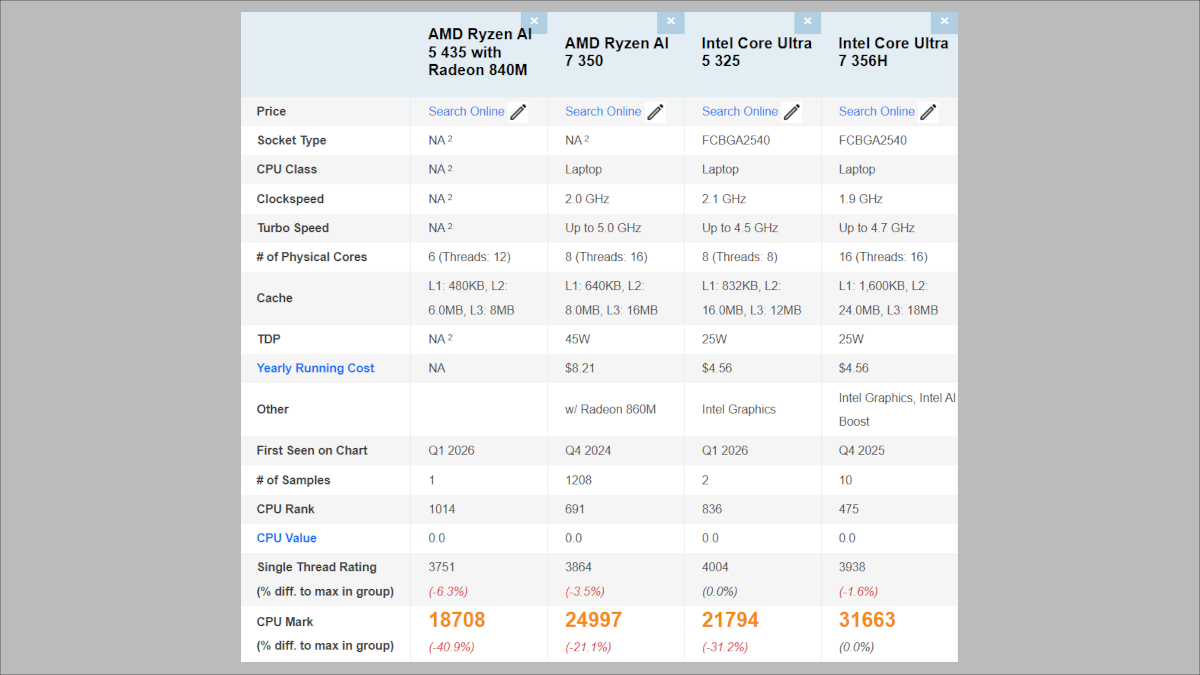Open the Yearly Running Cost link
The width and height of the screenshot is (1200, 675).
[x=315, y=368]
